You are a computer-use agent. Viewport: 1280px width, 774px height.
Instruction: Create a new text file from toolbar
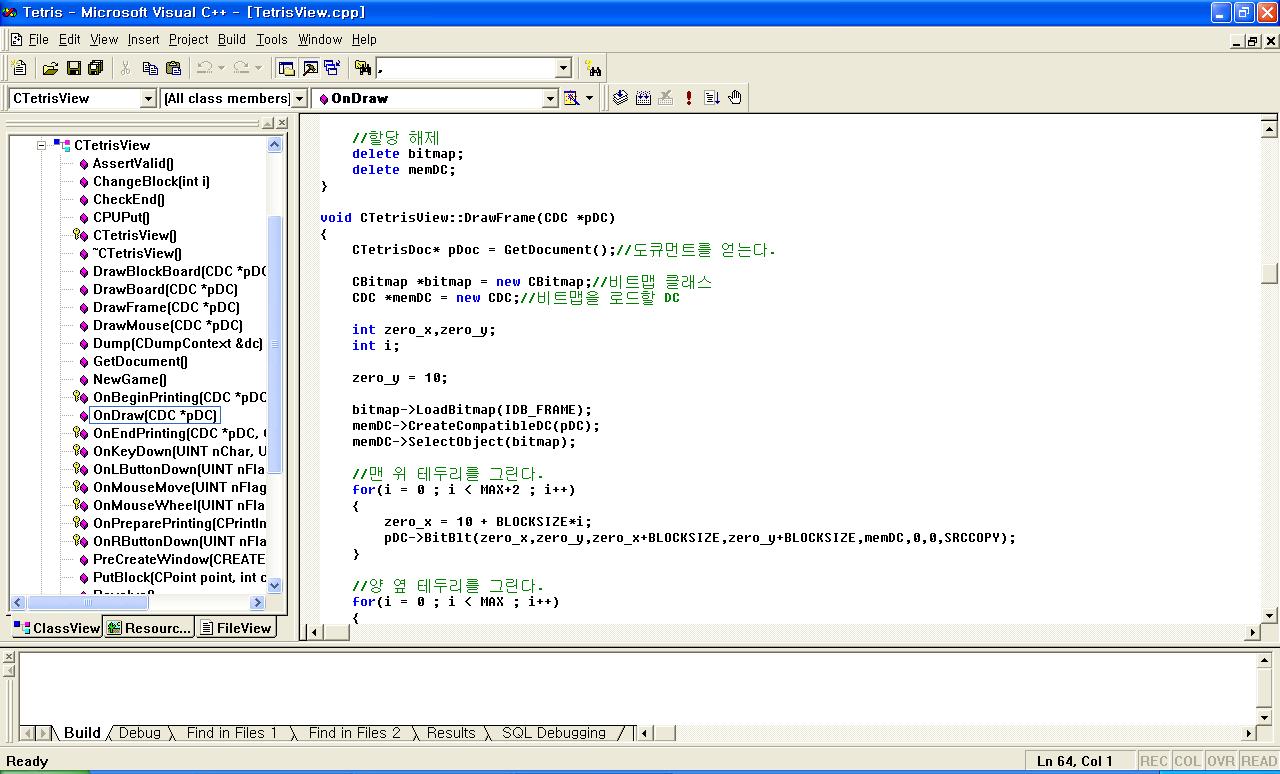click(19, 68)
